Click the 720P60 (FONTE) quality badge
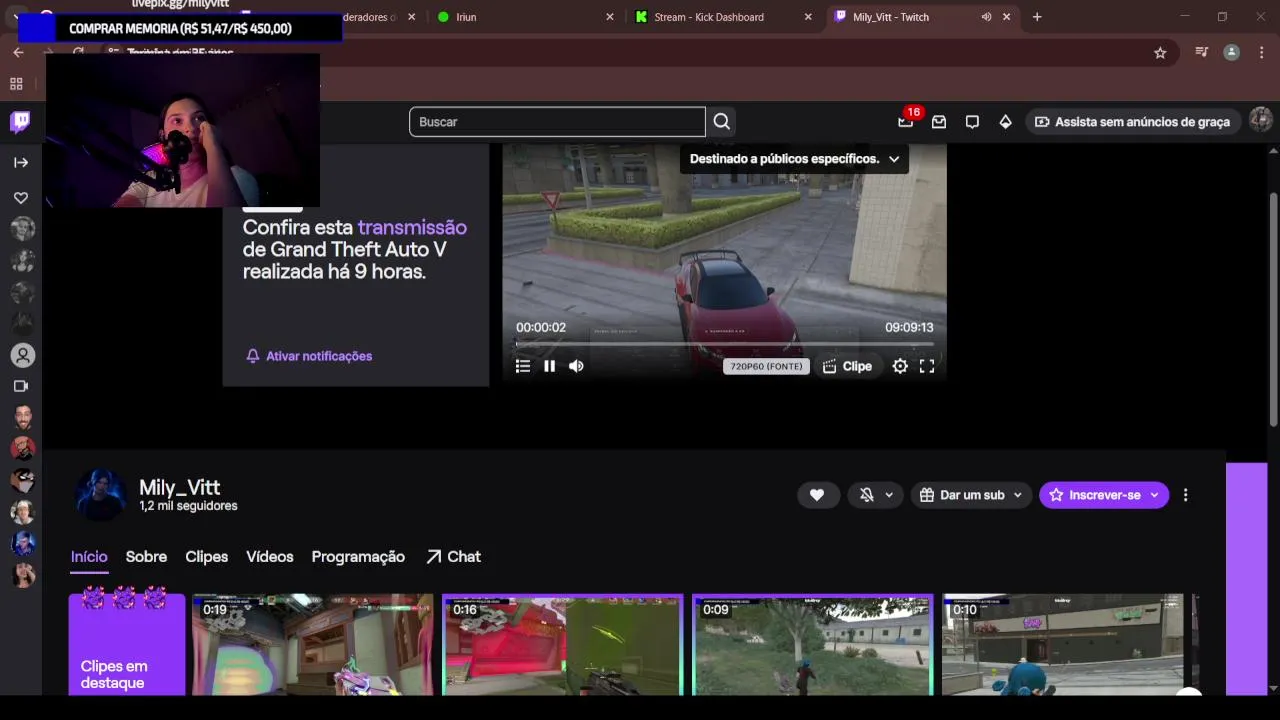This screenshot has height=720, width=1280. pos(766,366)
